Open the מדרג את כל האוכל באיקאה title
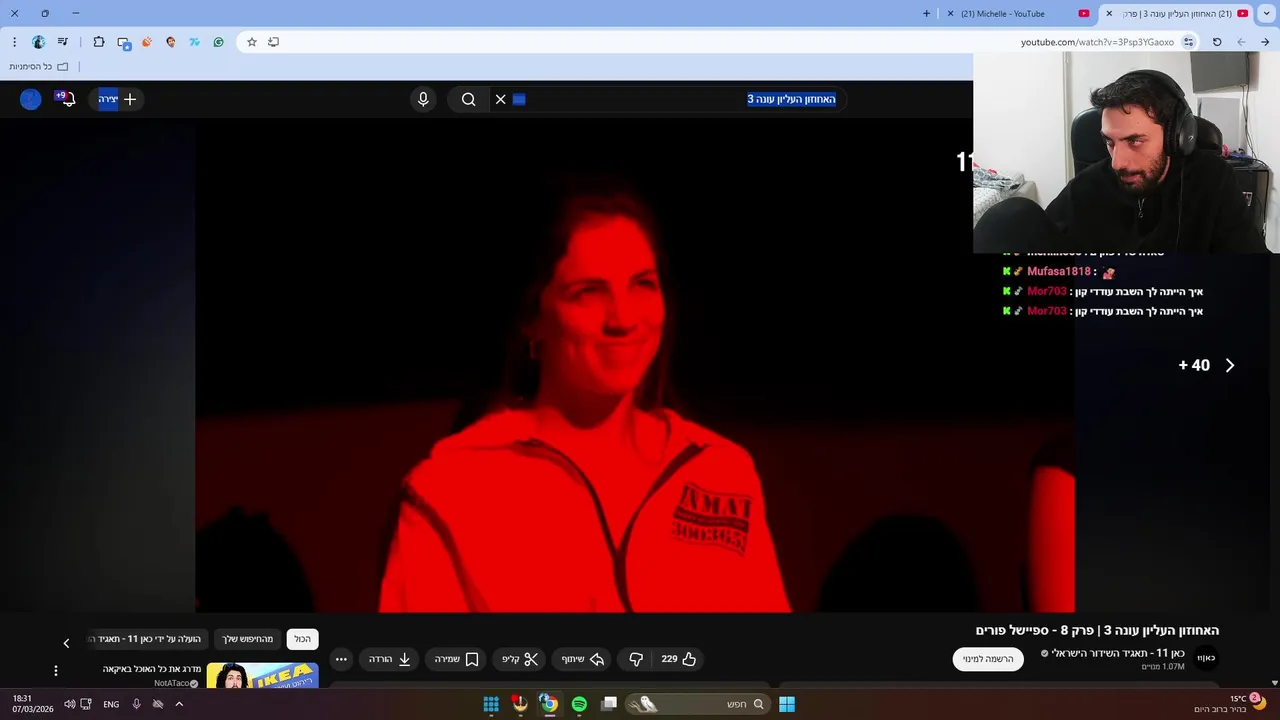The image size is (1280, 720). pyautogui.click(x=152, y=669)
